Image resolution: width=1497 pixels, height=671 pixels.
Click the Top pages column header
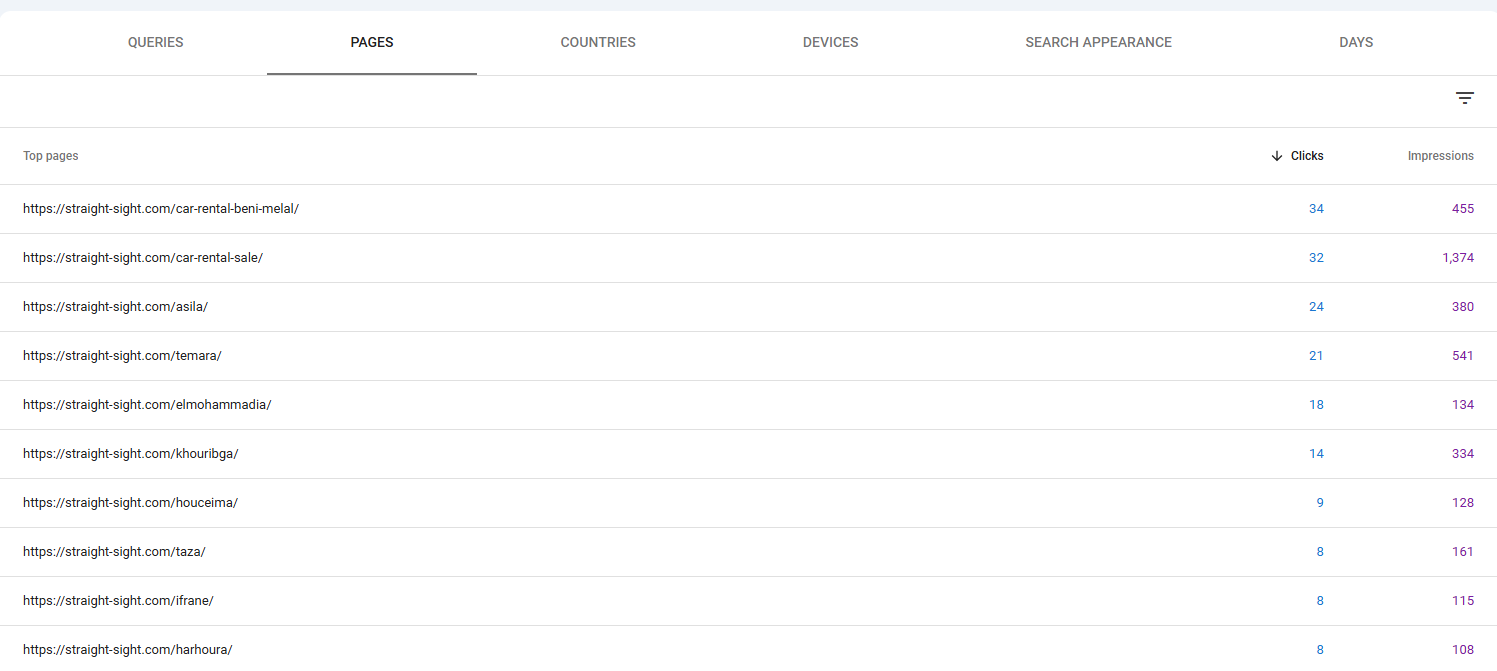[51, 156]
